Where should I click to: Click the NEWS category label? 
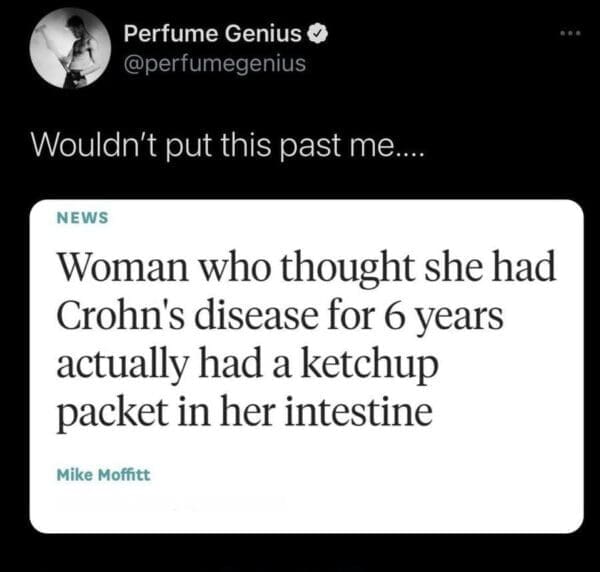click(83, 218)
